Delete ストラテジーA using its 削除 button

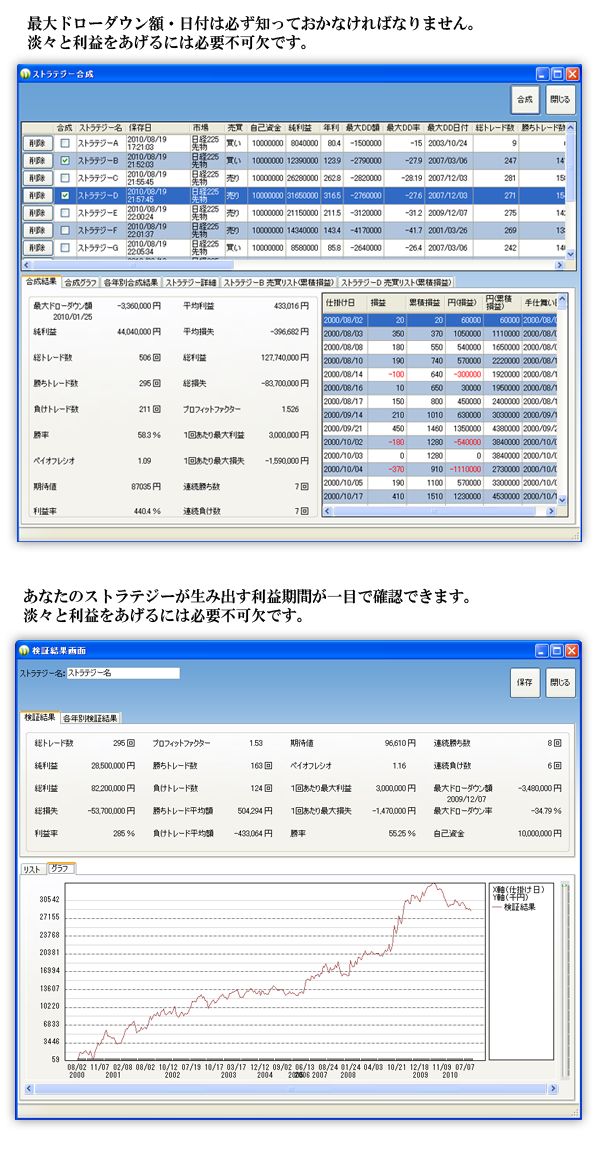pos(36,143)
